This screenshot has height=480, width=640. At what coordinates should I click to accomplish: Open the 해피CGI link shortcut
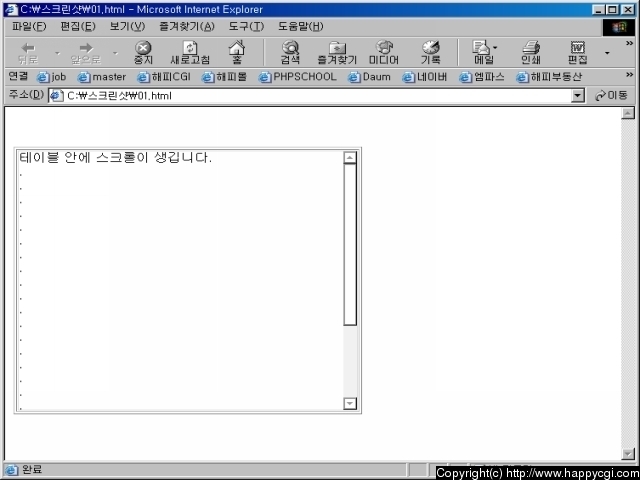(x=163, y=77)
